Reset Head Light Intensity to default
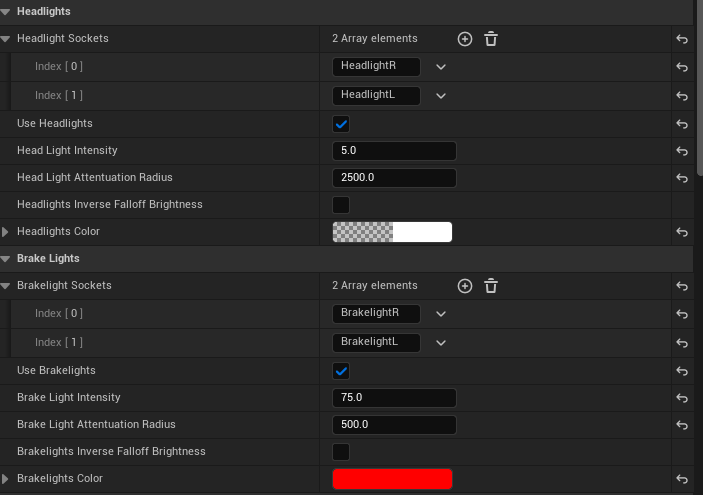 (681, 151)
